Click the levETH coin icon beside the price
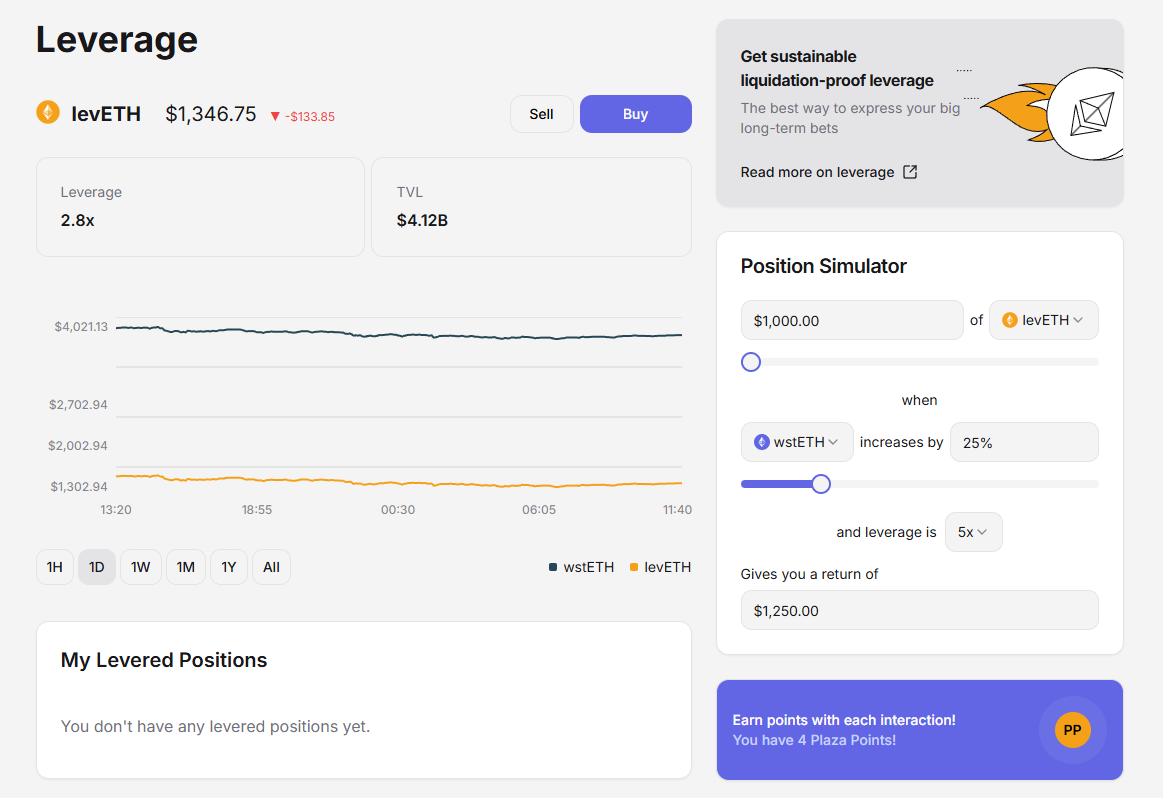 [48, 113]
